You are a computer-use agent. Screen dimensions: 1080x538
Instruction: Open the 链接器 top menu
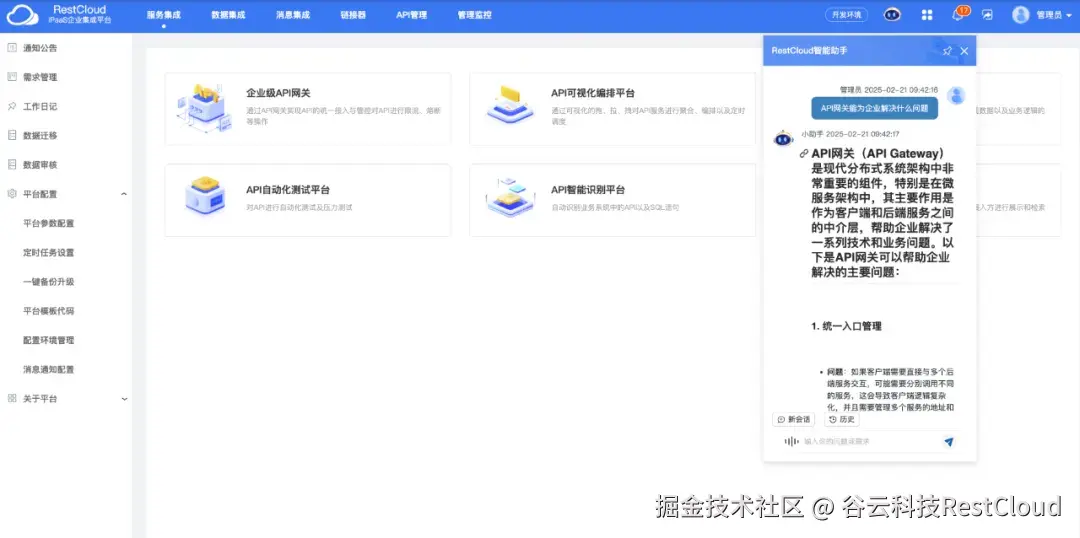click(x=353, y=14)
